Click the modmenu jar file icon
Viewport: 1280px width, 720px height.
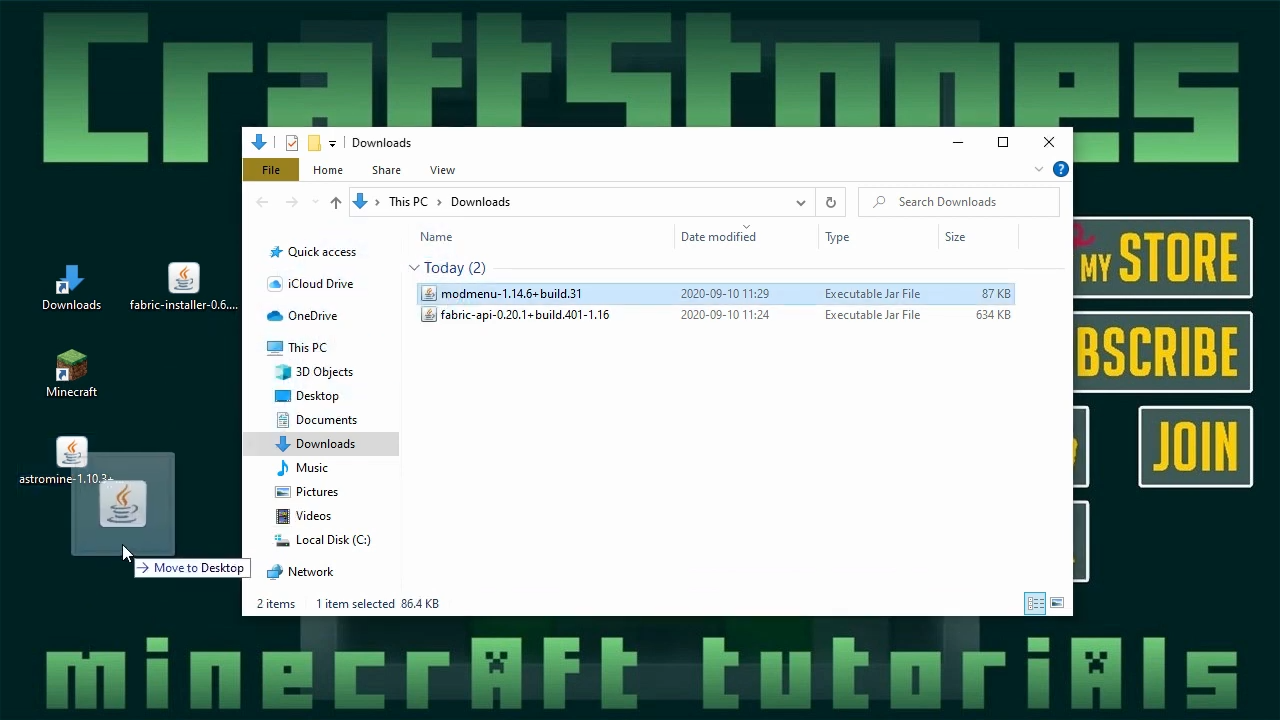click(x=429, y=294)
